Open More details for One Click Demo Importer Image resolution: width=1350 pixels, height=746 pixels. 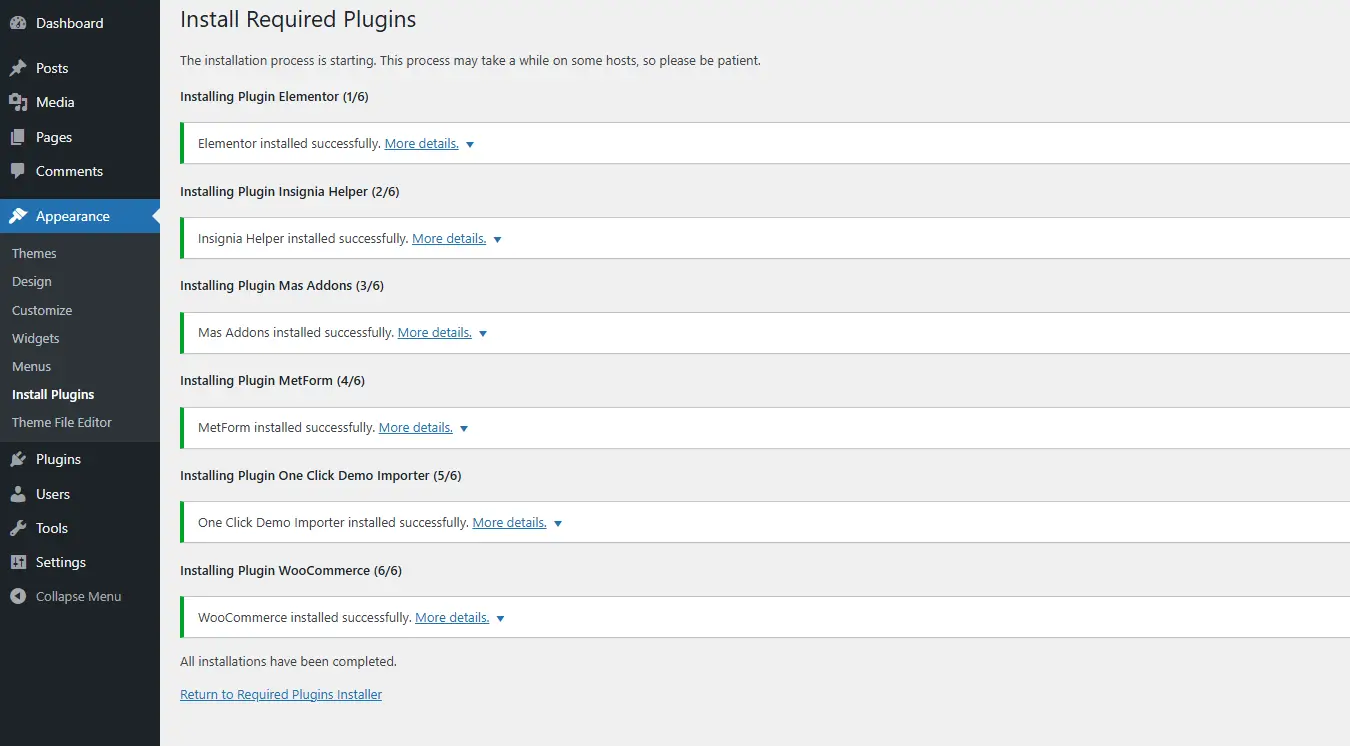510,522
